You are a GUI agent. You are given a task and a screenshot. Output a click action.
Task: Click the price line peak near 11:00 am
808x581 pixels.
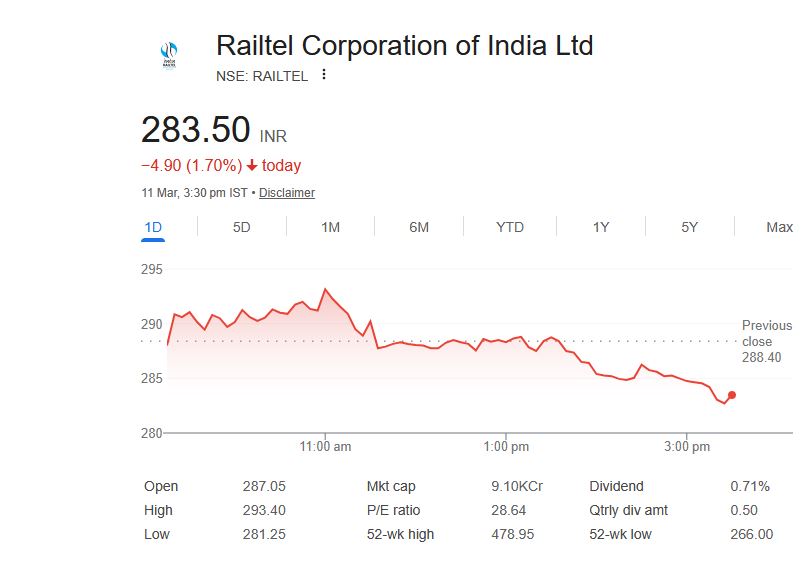click(x=325, y=289)
